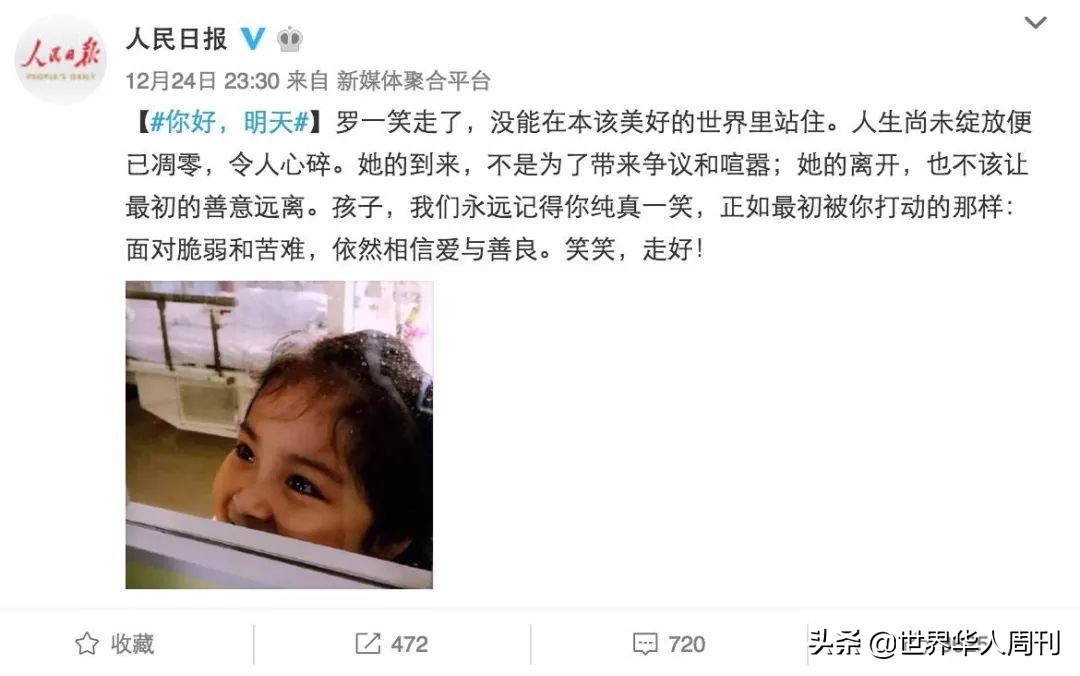This screenshot has height=676, width=1080.
Task: Click the comment bubble icon
Action: coord(645,644)
